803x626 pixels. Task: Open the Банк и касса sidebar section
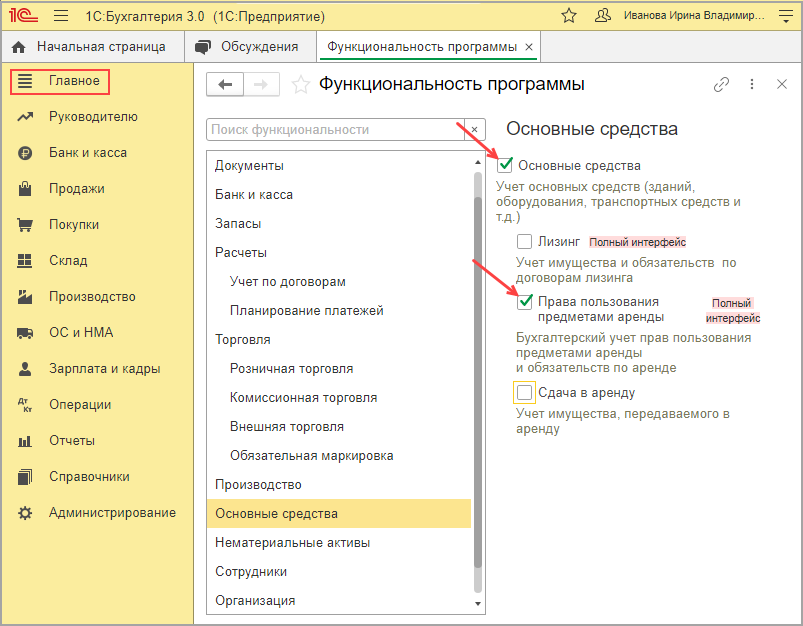pos(88,153)
